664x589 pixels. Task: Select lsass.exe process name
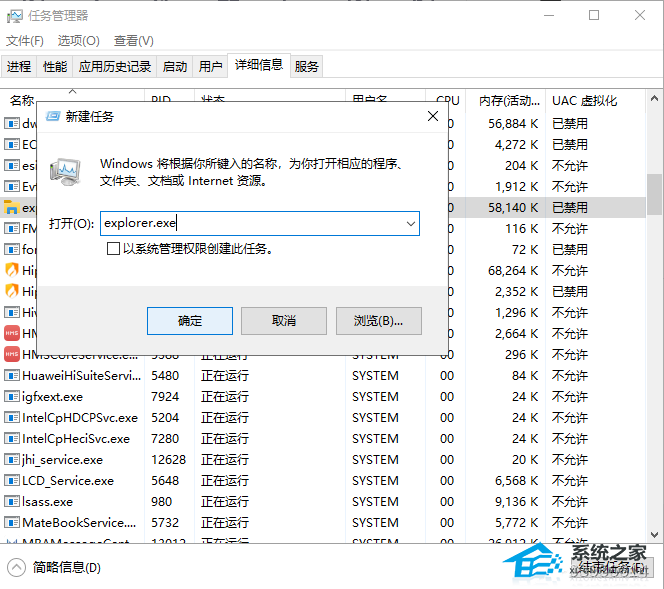click(47, 502)
